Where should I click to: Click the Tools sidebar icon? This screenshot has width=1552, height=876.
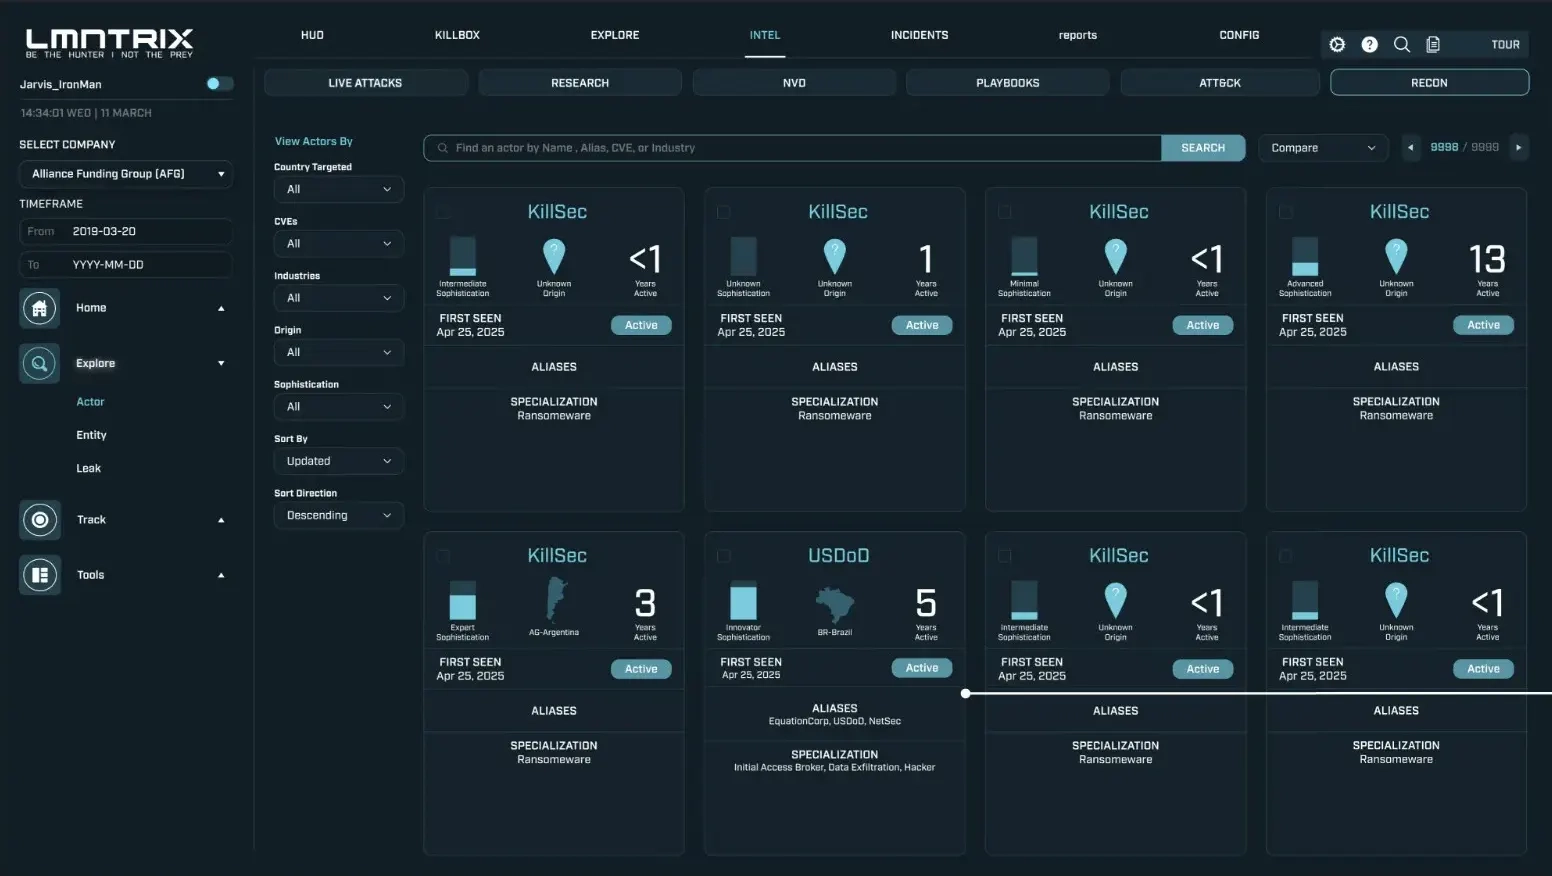tap(40, 575)
